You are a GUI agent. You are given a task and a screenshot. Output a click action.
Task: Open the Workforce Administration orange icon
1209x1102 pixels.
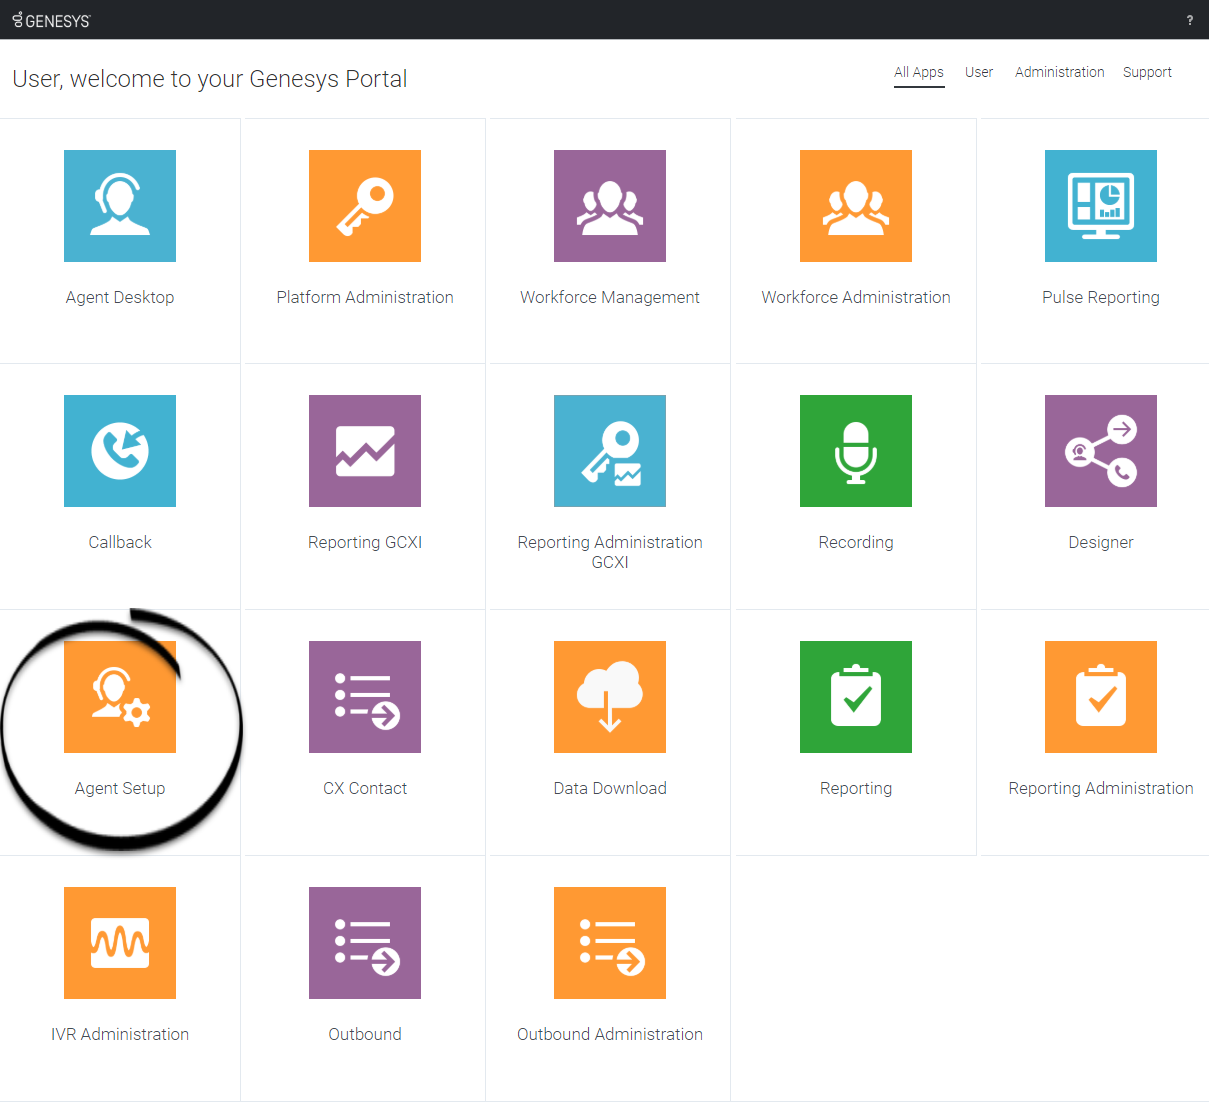point(856,206)
